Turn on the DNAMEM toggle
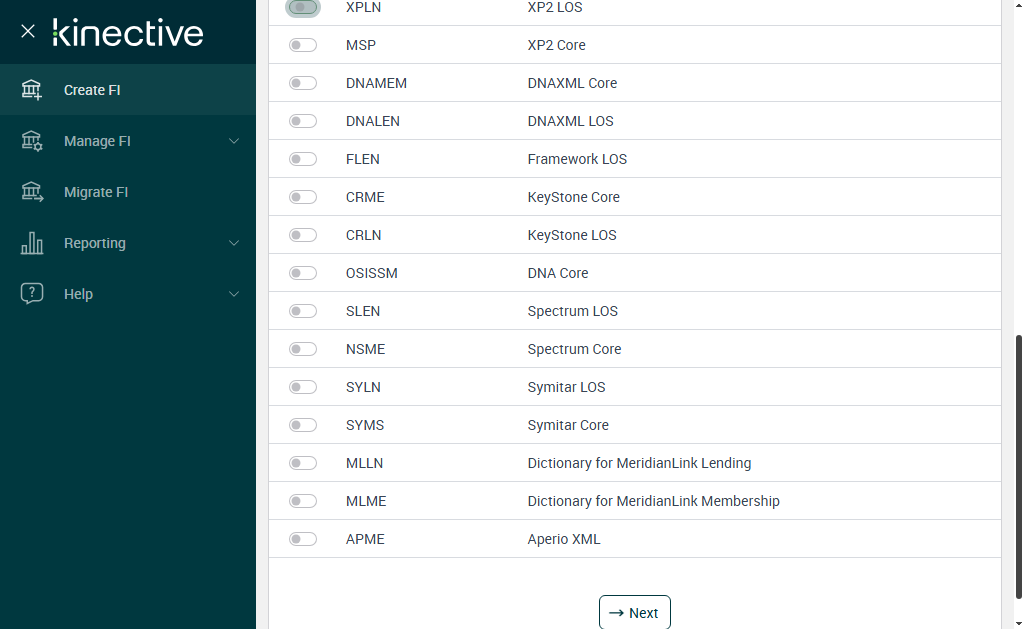The image size is (1024, 629). pos(302,83)
